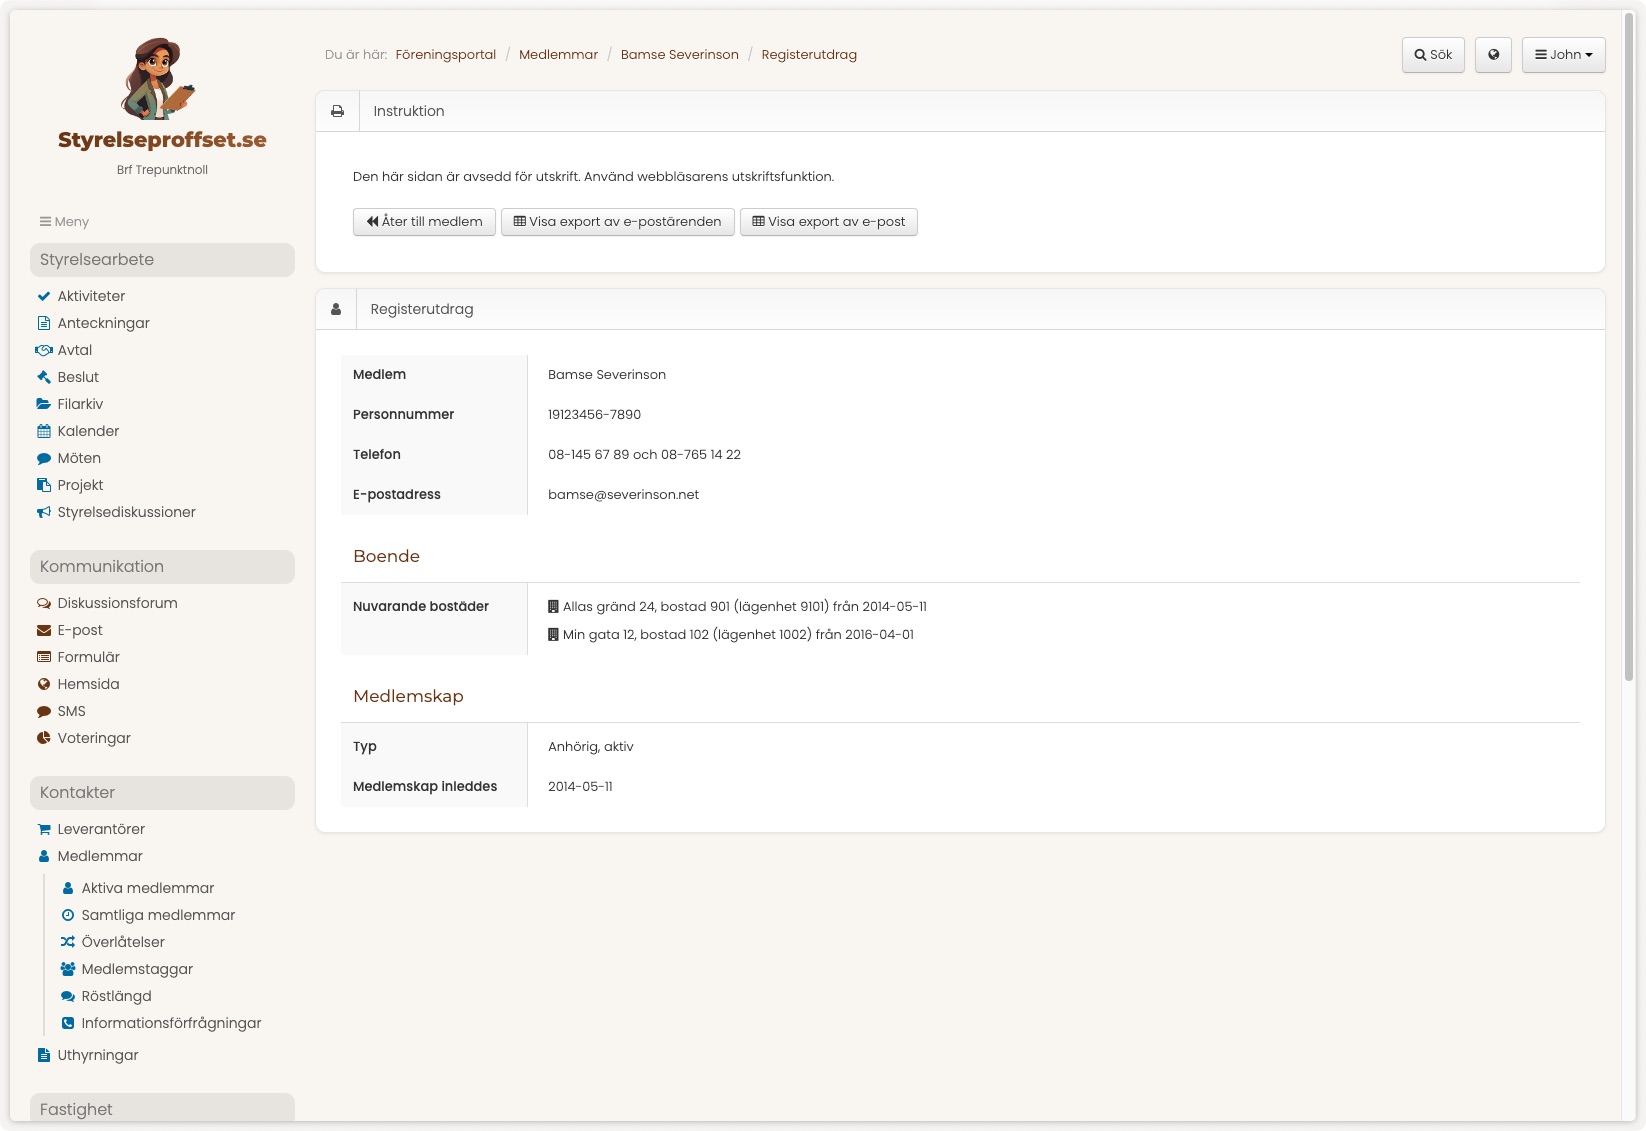Screen dimensions: 1646x1131
Task: Follow the Föreningsportal breadcrumb link
Action: click(x=445, y=55)
